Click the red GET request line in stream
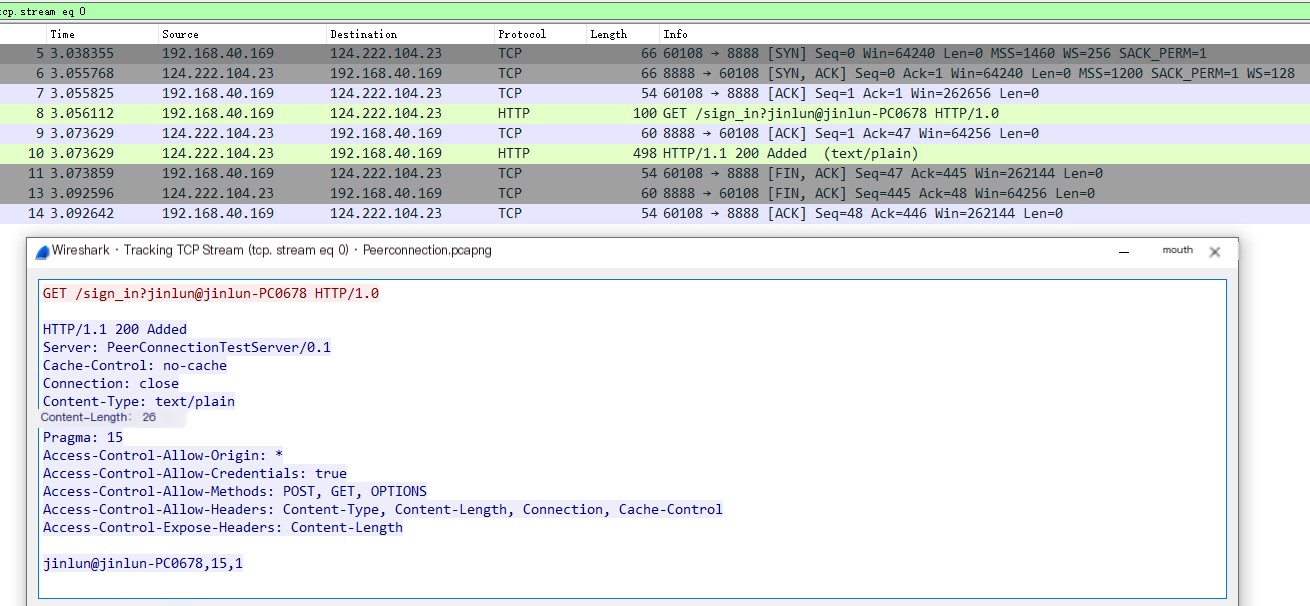This screenshot has height=606, width=1310. click(x=211, y=293)
